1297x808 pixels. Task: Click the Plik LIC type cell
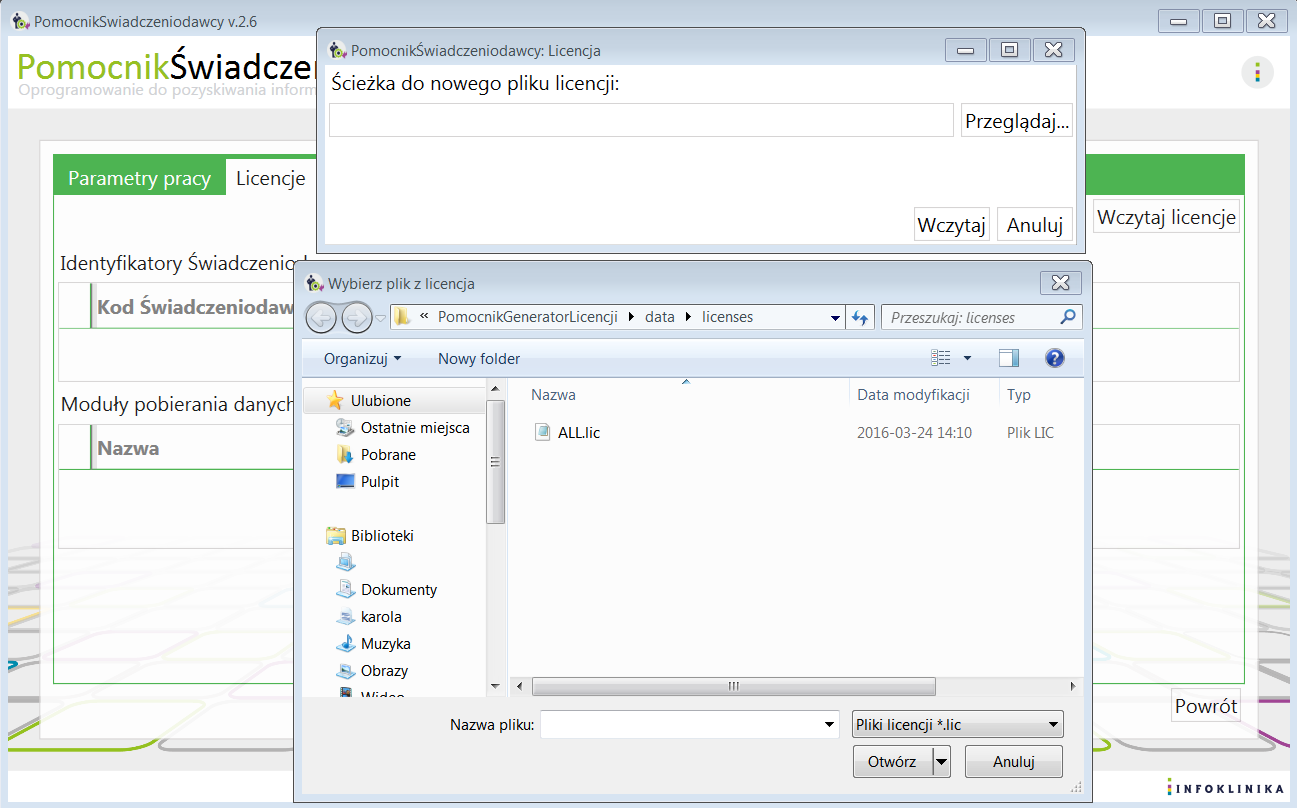click(x=1030, y=432)
